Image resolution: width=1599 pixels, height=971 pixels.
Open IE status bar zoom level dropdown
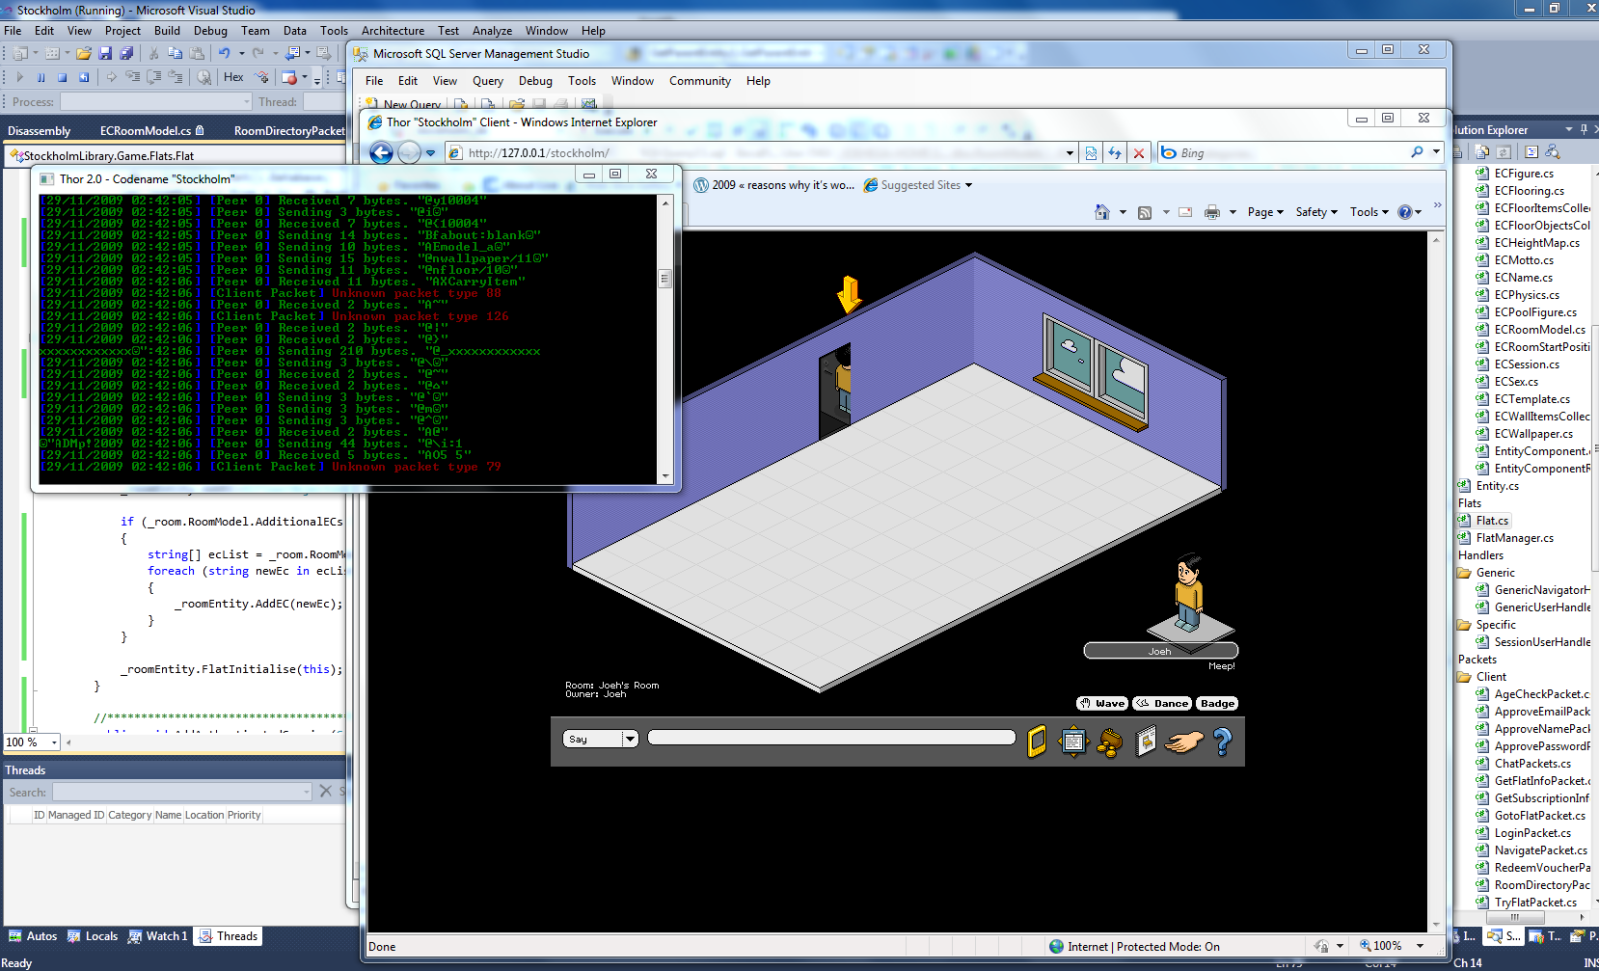coord(1420,946)
